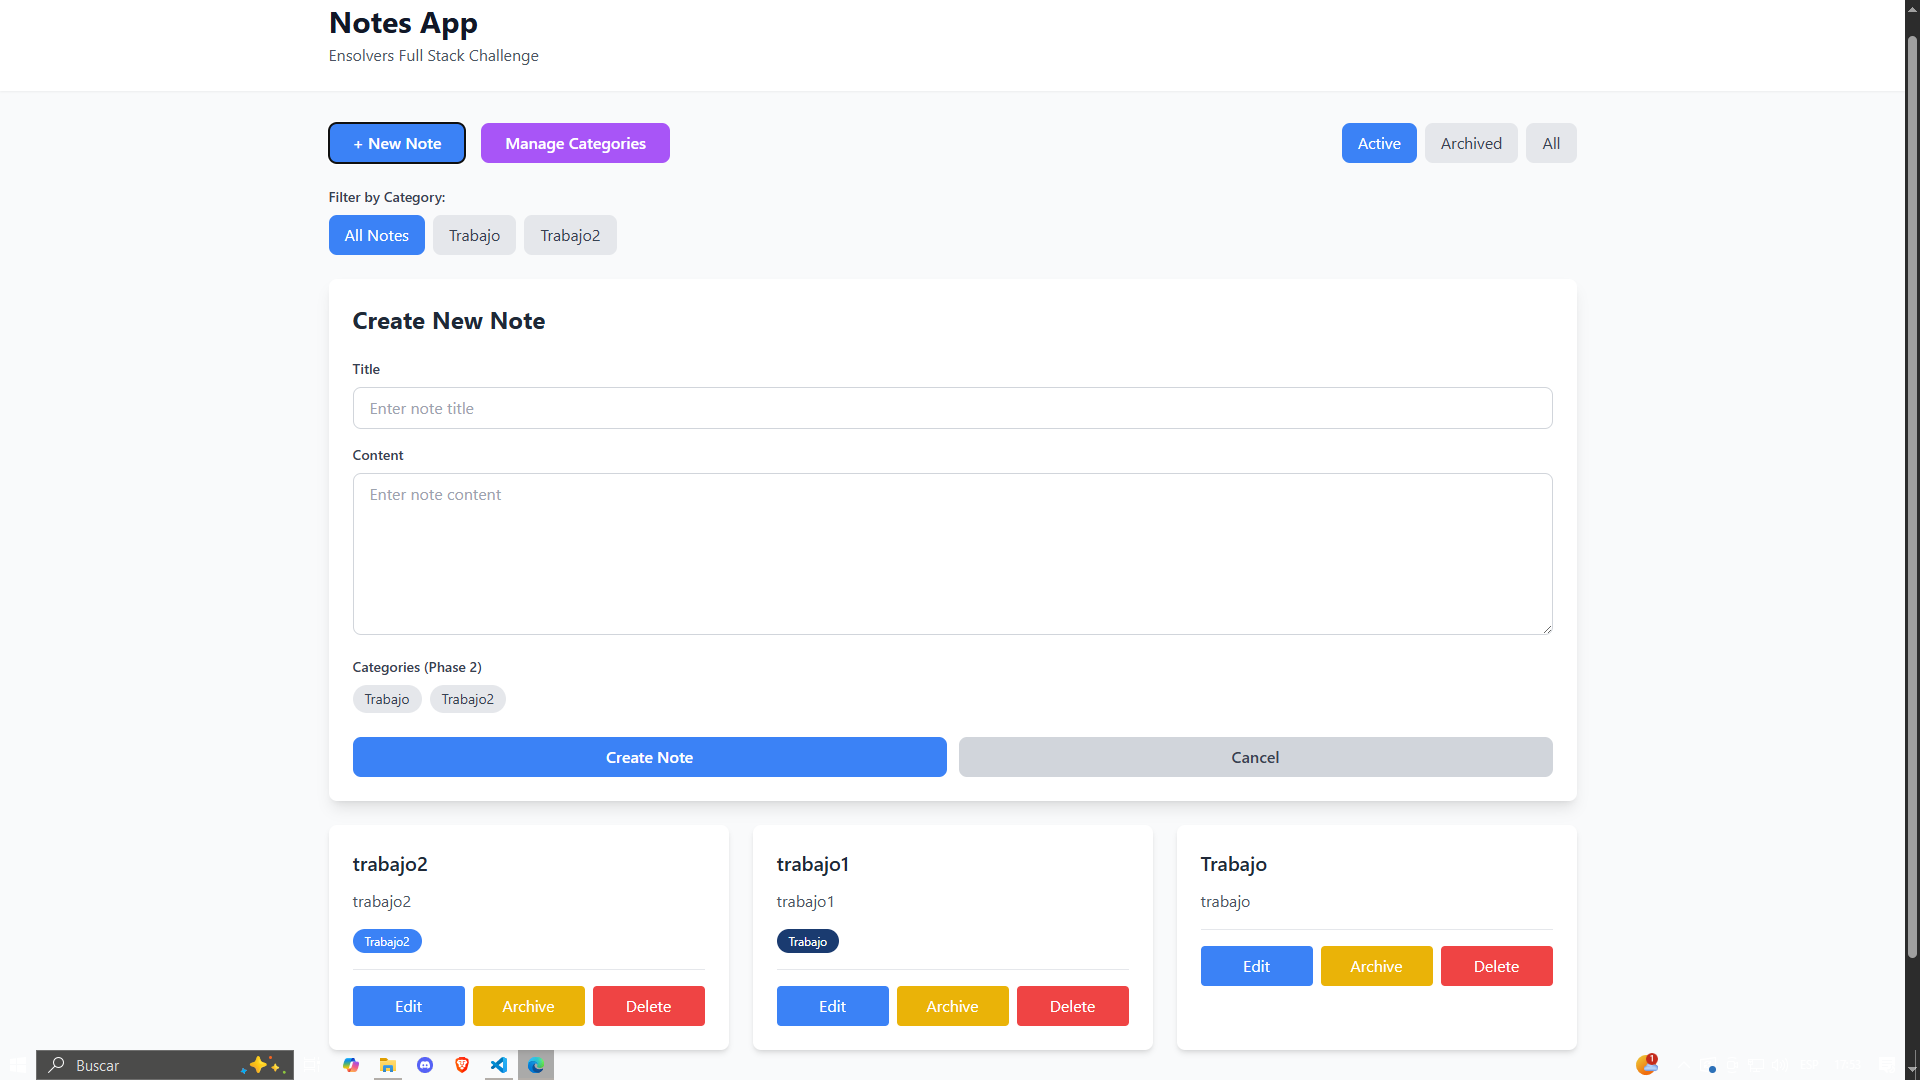
Task: Submit with the Create Note button
Action: click(x=650, y=757)
